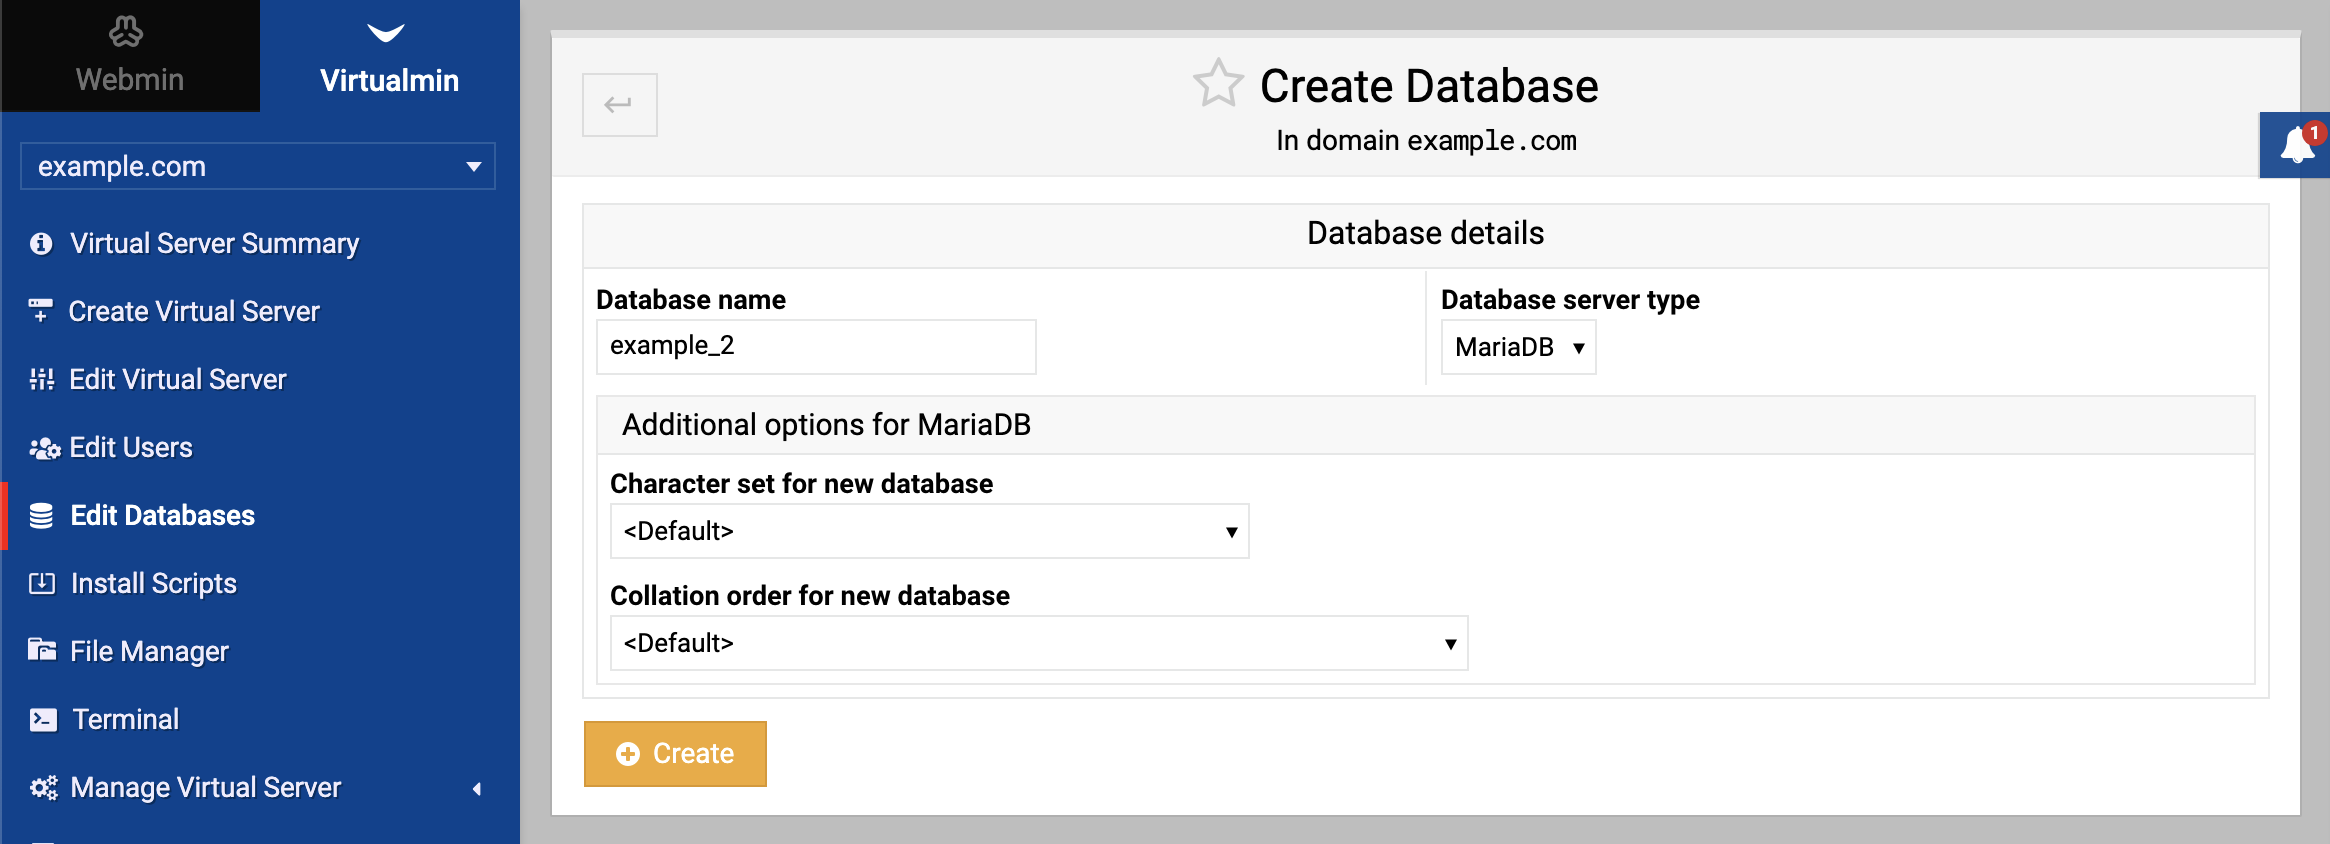This screenshot has height=844, width=2330.
Task: Click the favorite star beside Create Database
Action: click(x=1218, y=83)
